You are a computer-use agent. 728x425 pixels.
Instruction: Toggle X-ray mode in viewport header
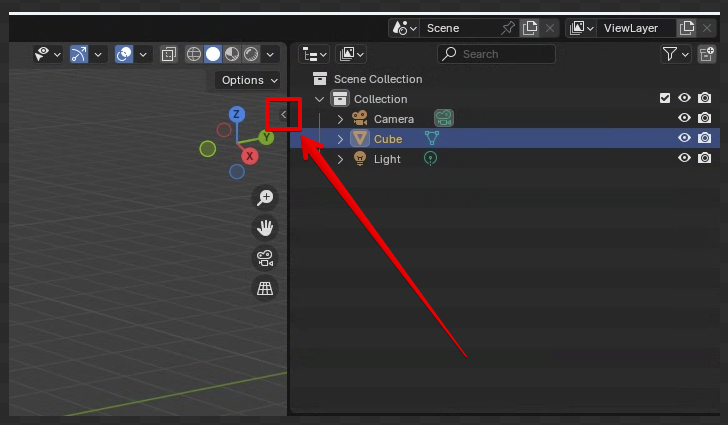[169, 54]
